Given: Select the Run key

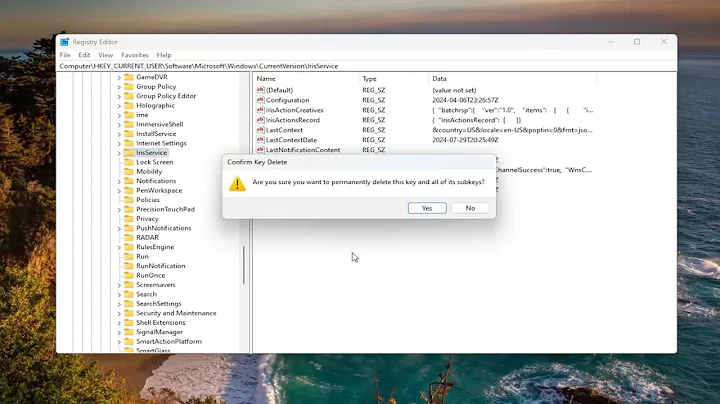Looking at the screenshot, I should (x=142, y=256).
